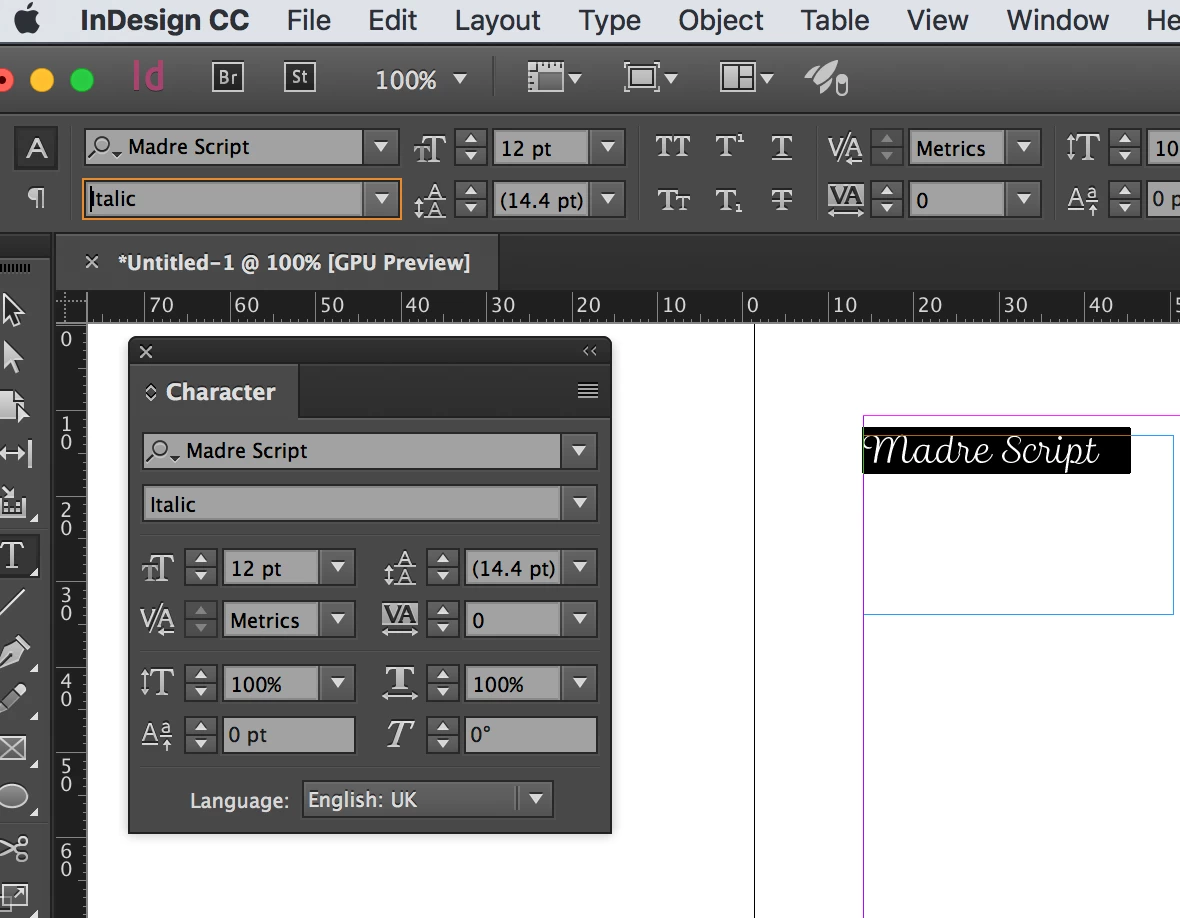Adjust Character panel tracking stepper

coord(442,619)
